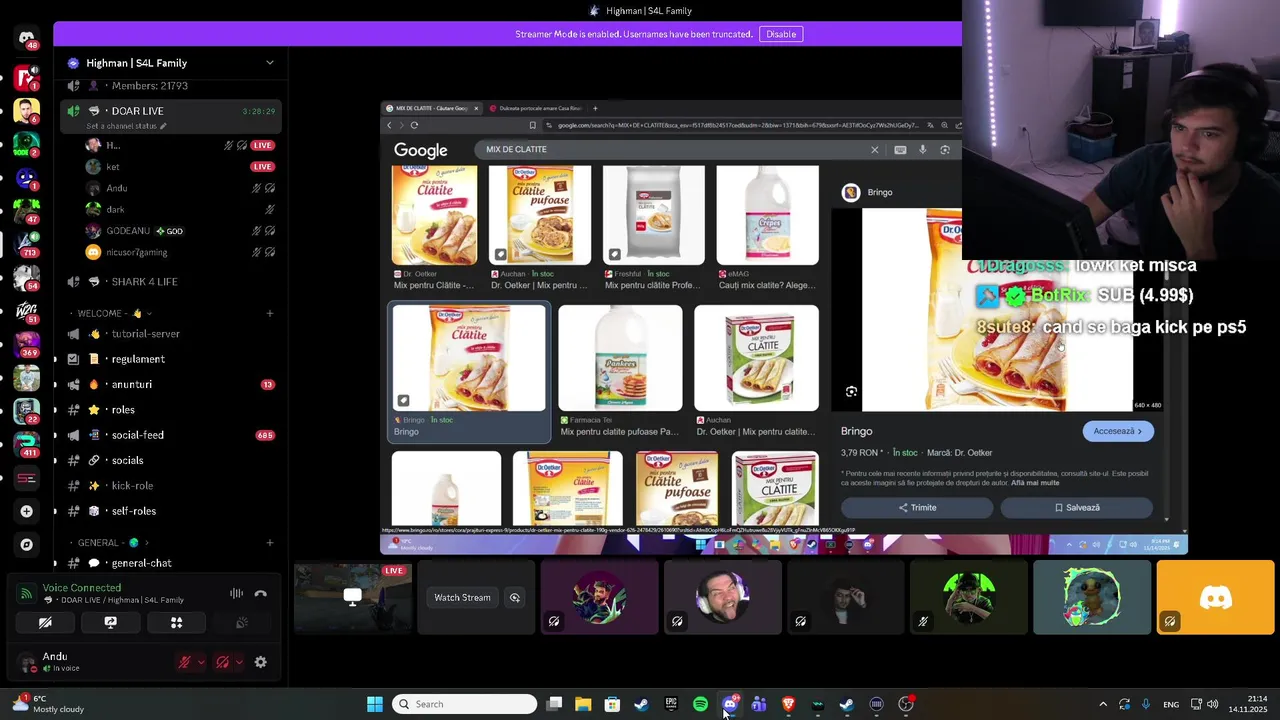Open the Windows Start menu
This screenshot has width=1280, height=720.
click(374, 704)
